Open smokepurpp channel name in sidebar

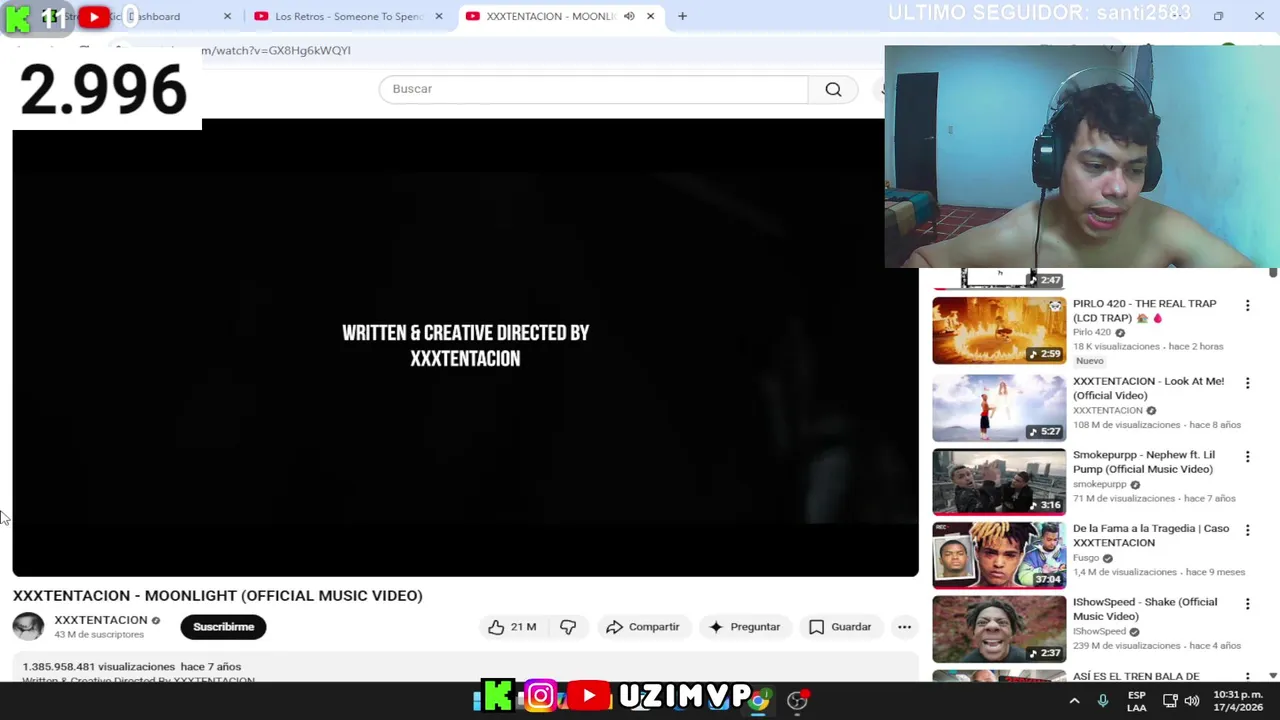click(1099, 484)
